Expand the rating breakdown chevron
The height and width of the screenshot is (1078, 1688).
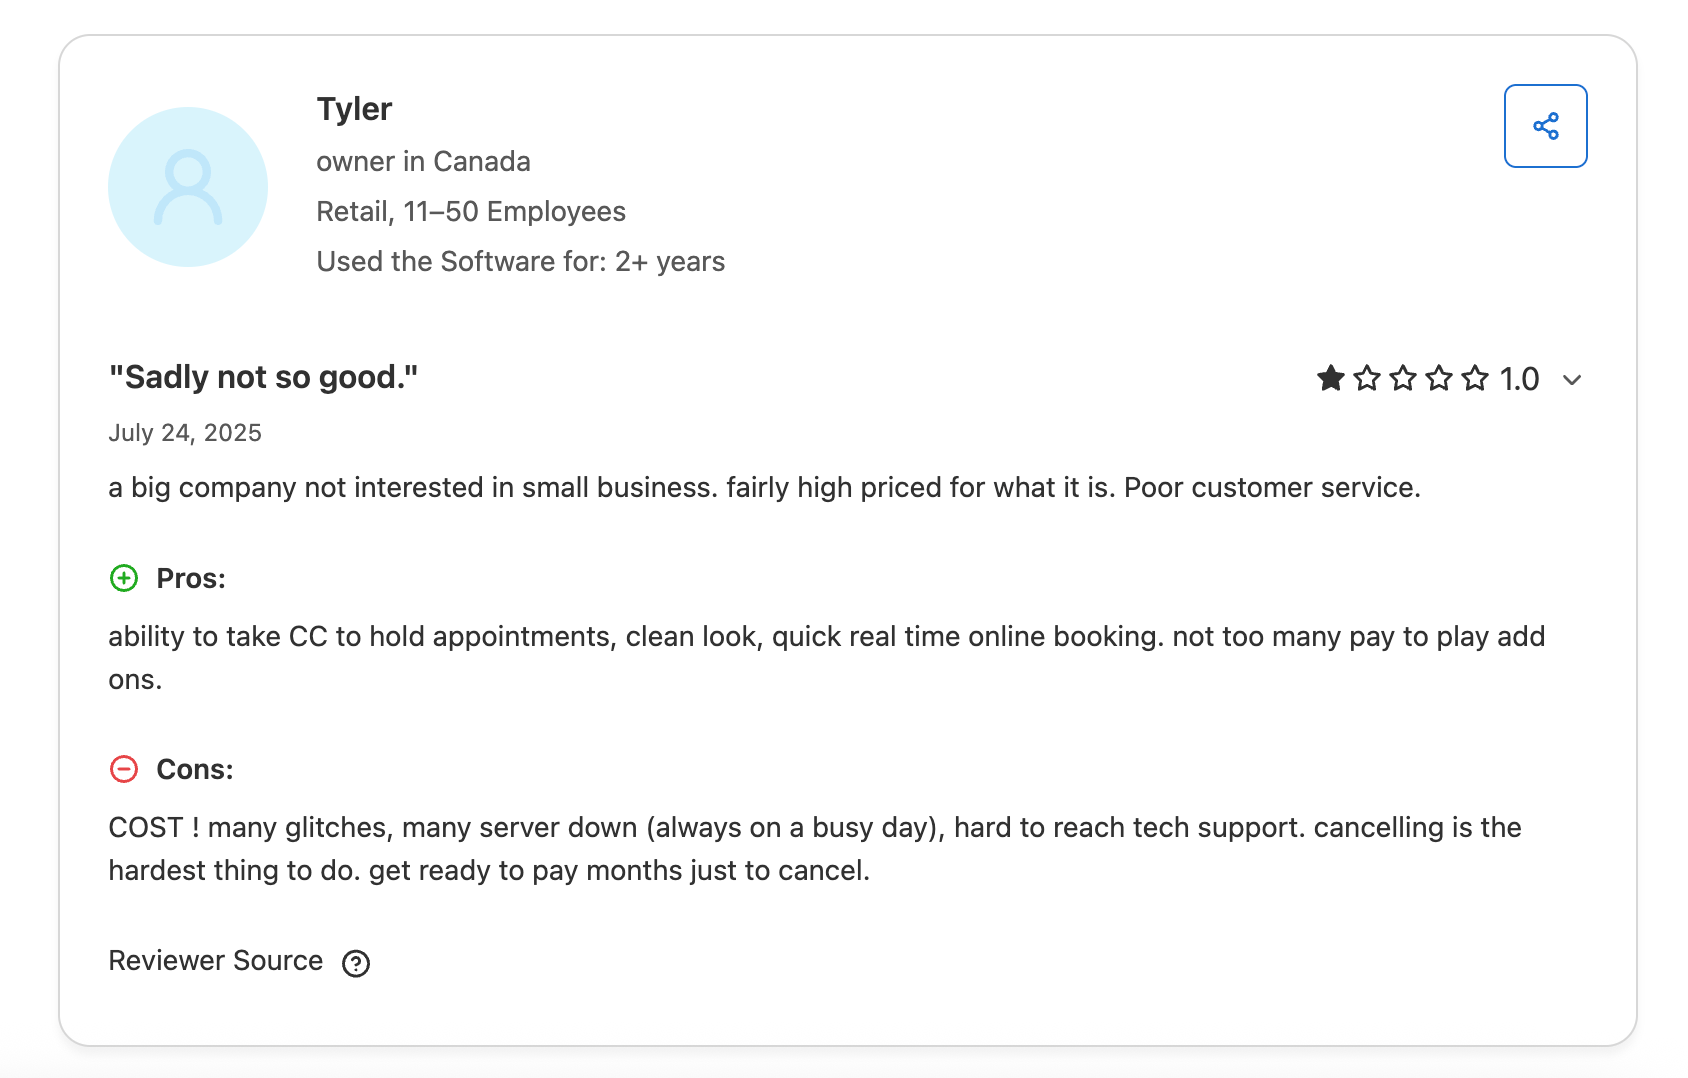1572,380
